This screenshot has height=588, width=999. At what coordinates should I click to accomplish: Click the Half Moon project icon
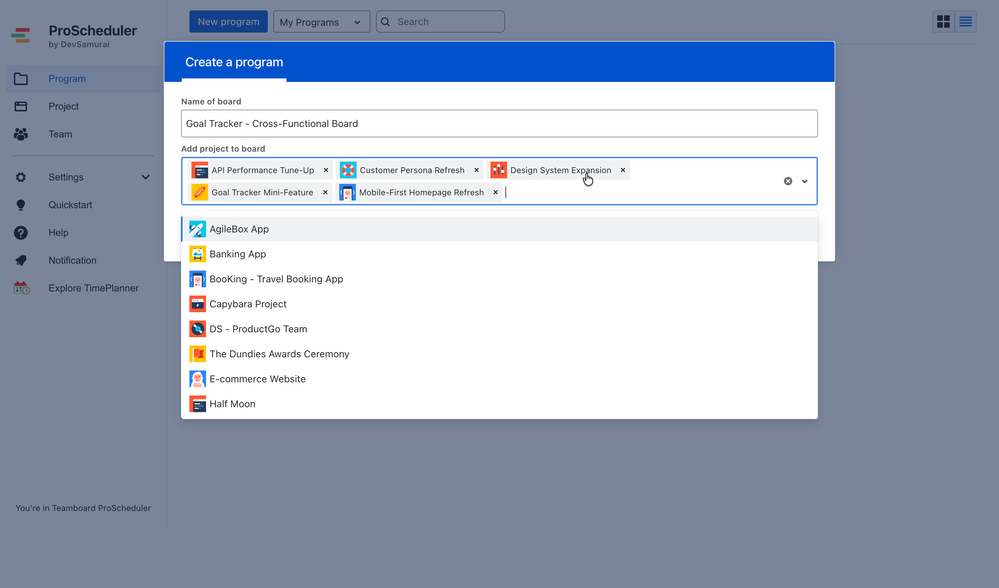point(198,404)
